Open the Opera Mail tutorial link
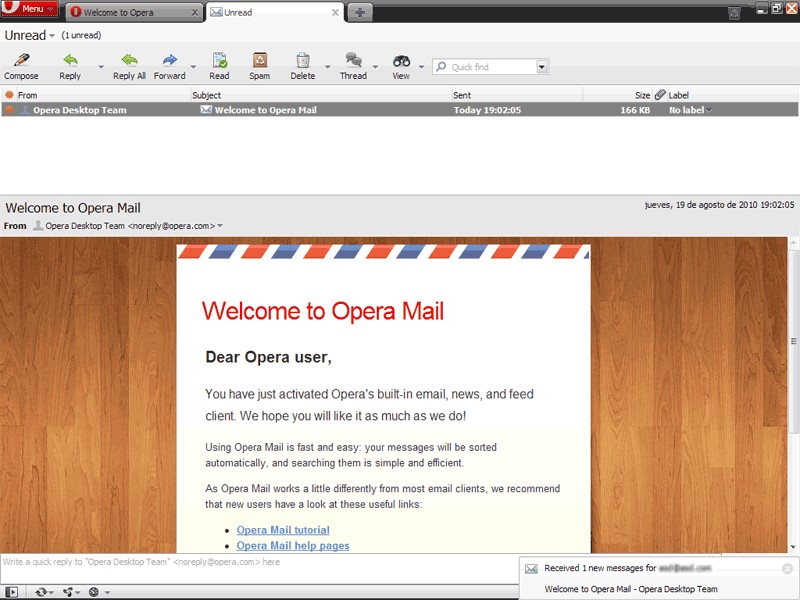Image resolution: width=800 pixels, height=600 pixels. 283,530
